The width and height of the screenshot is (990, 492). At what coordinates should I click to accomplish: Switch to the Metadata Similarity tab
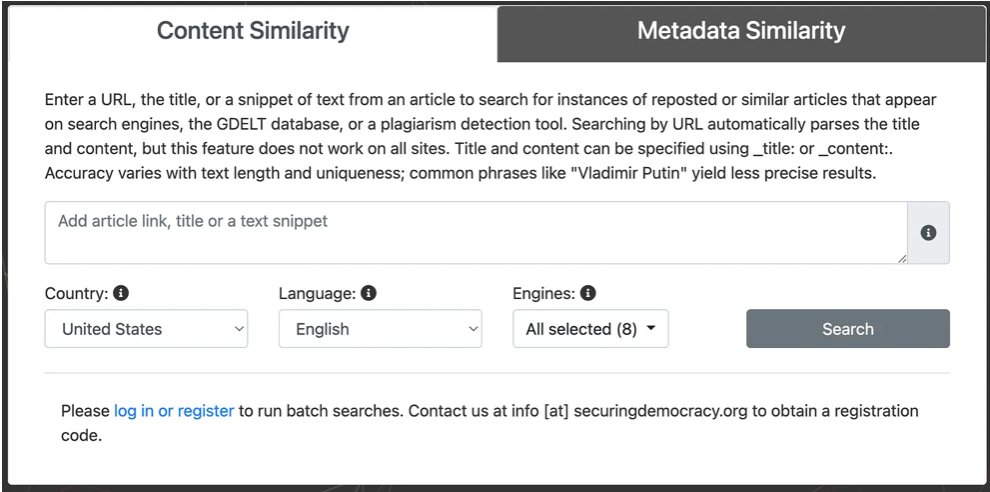741,31
